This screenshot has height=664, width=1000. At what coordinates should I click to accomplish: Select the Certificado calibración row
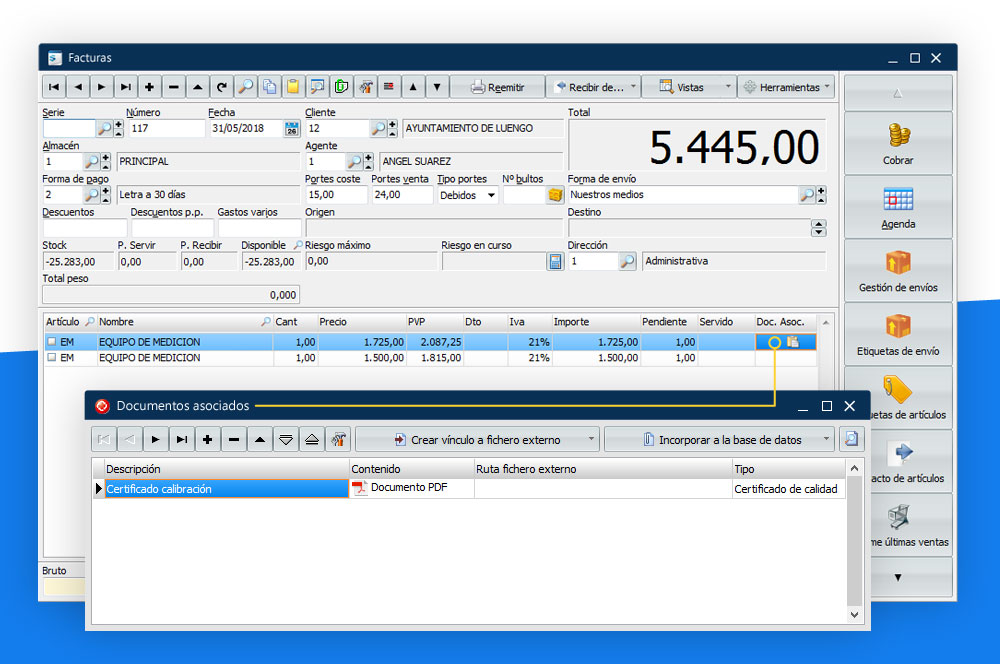226,489
